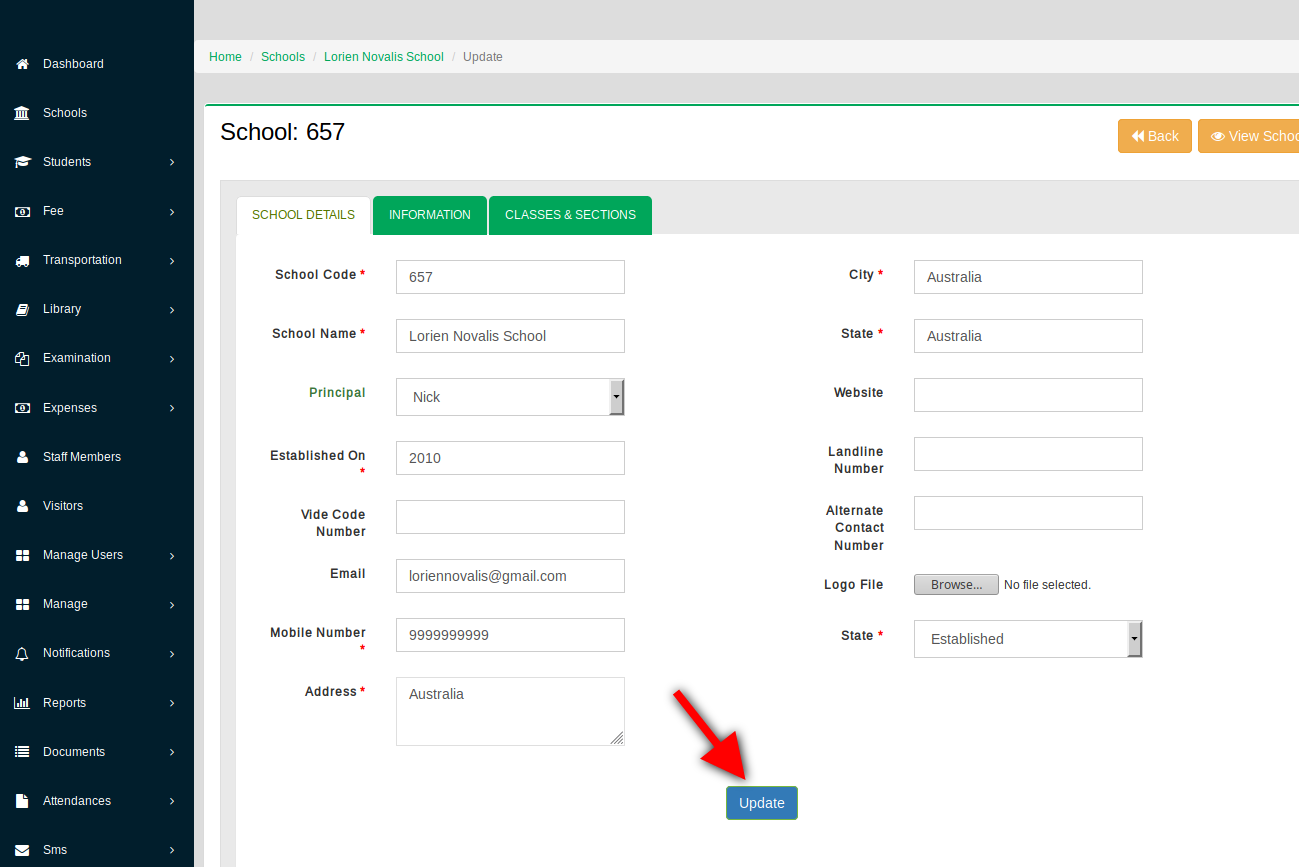Image resolution: width=1299 pixels, height=867 pixels.
Task: Open the Principal dropdown showing Nick
Action: (x=510, y=397)
